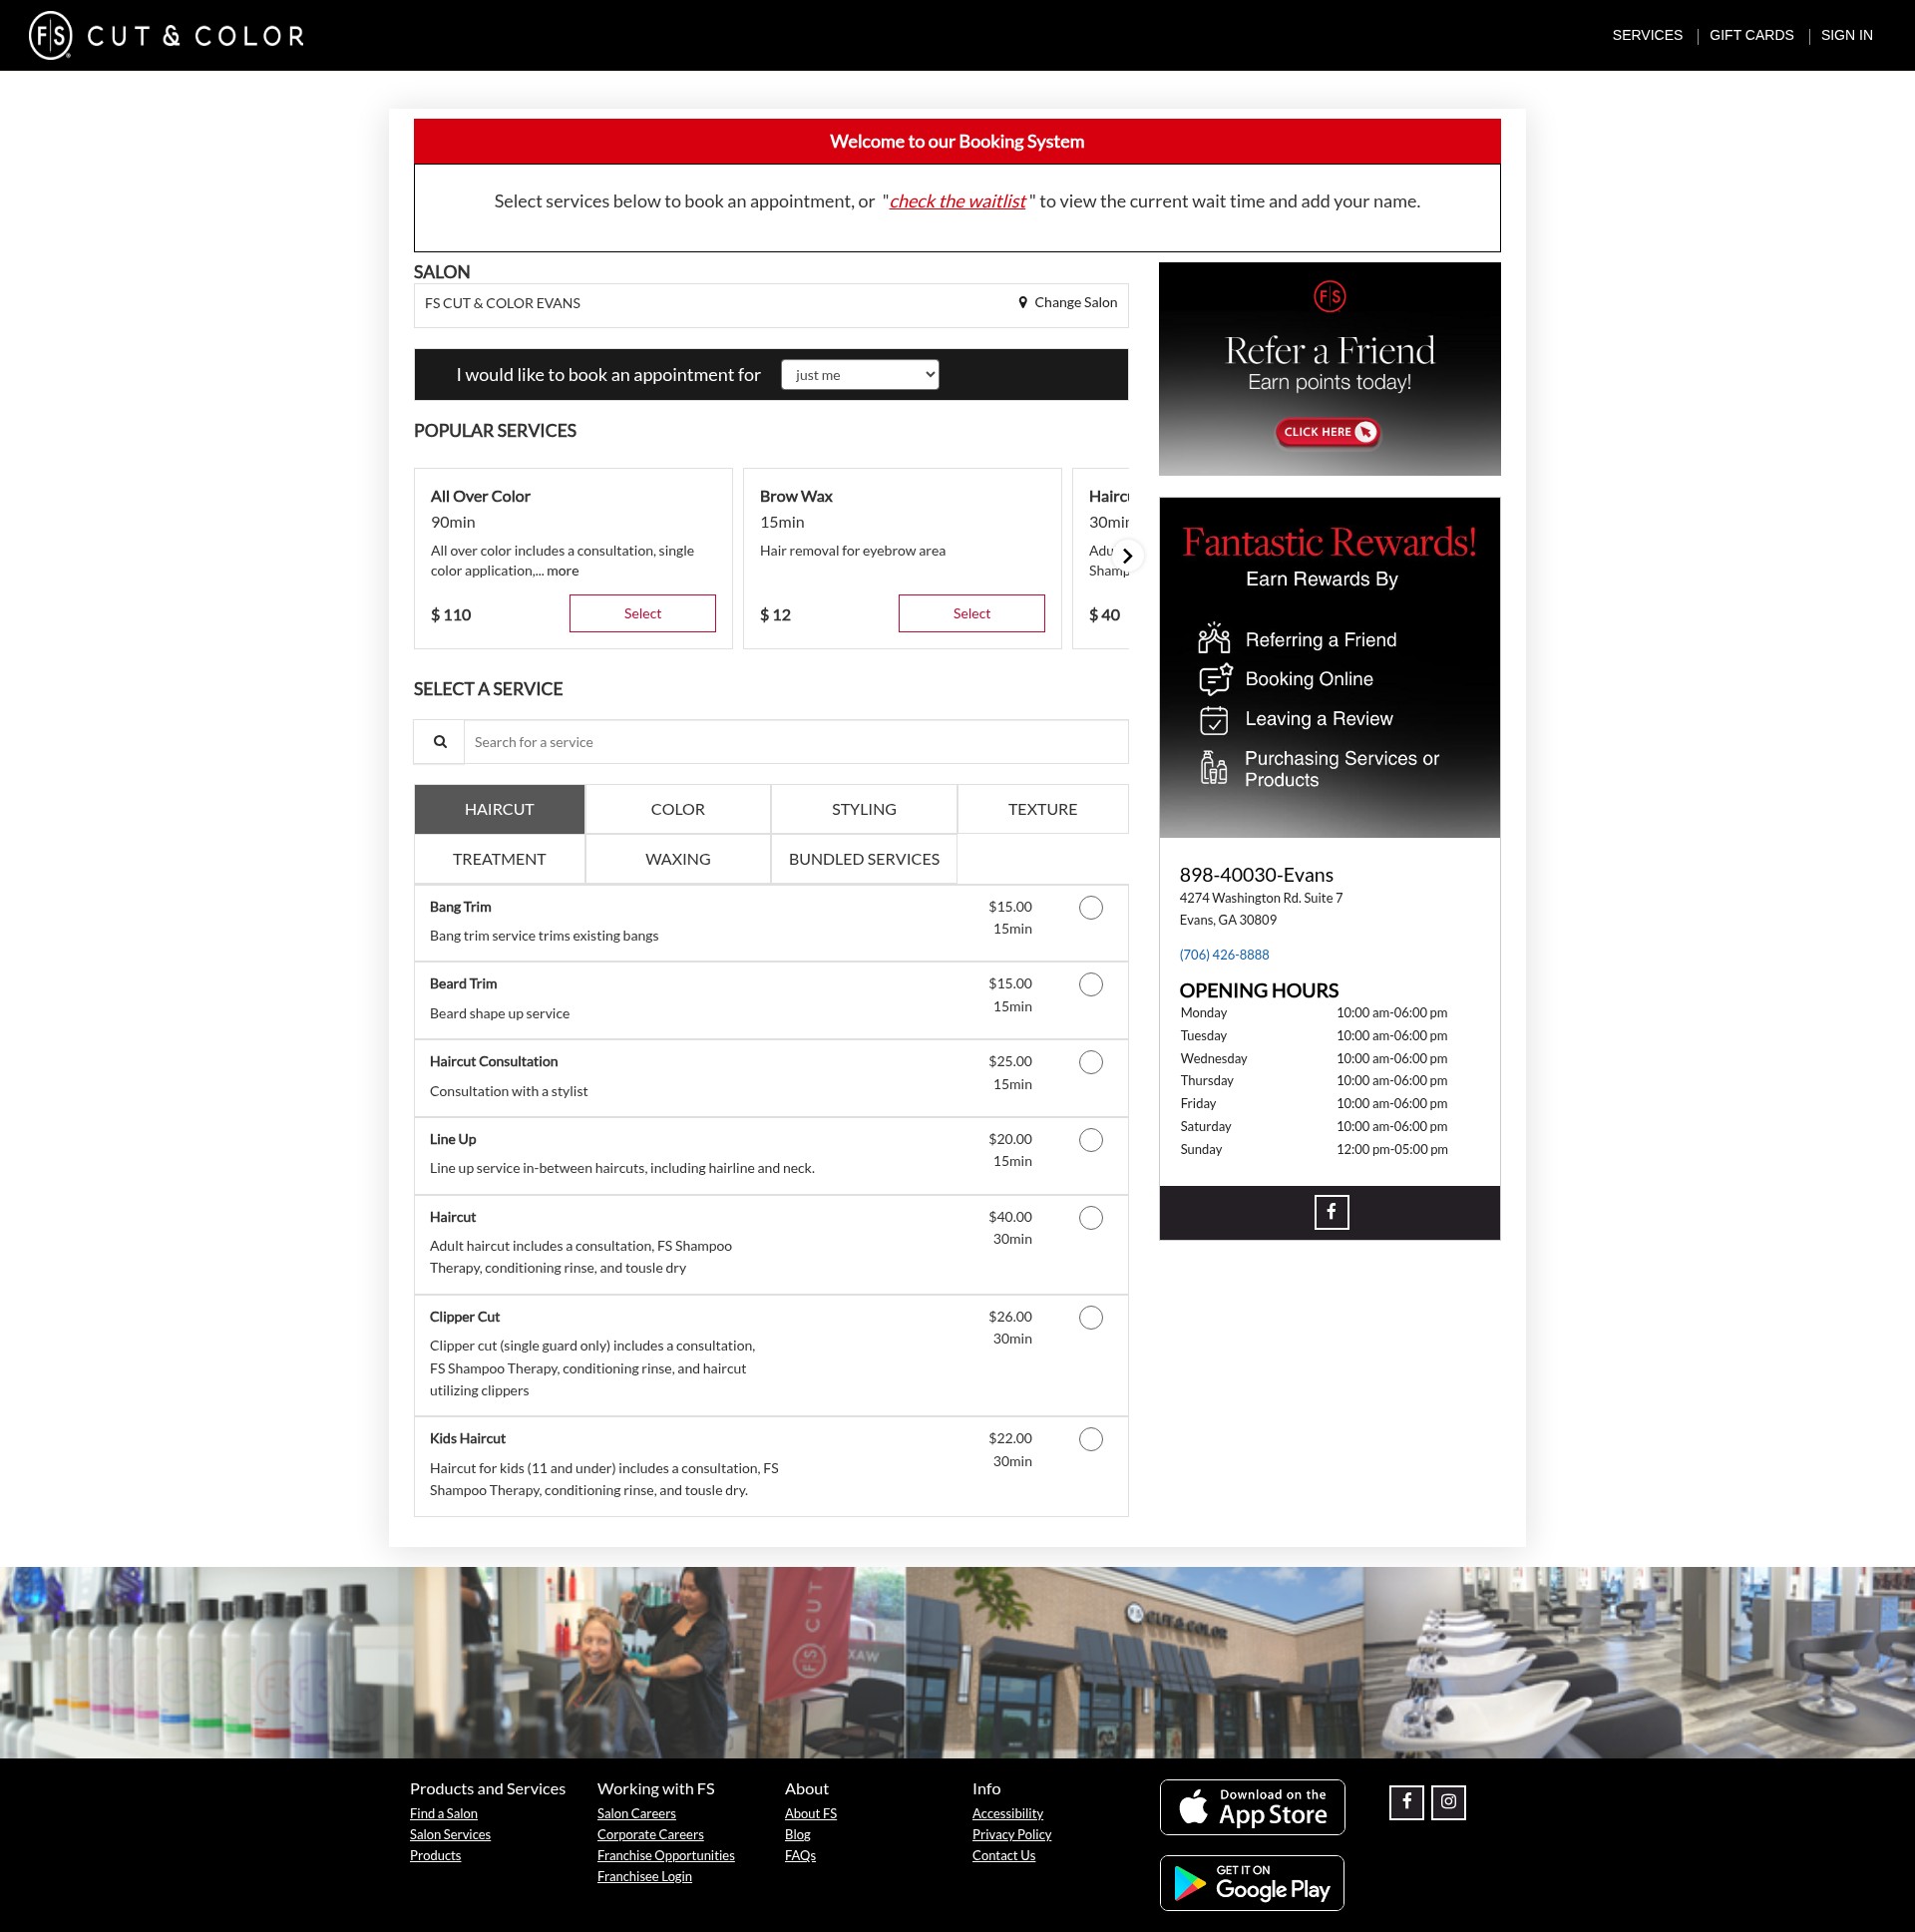1915x1932 pixels.
Task: Open Facebook icon in salon info panel
Action: [1331, 1212]
